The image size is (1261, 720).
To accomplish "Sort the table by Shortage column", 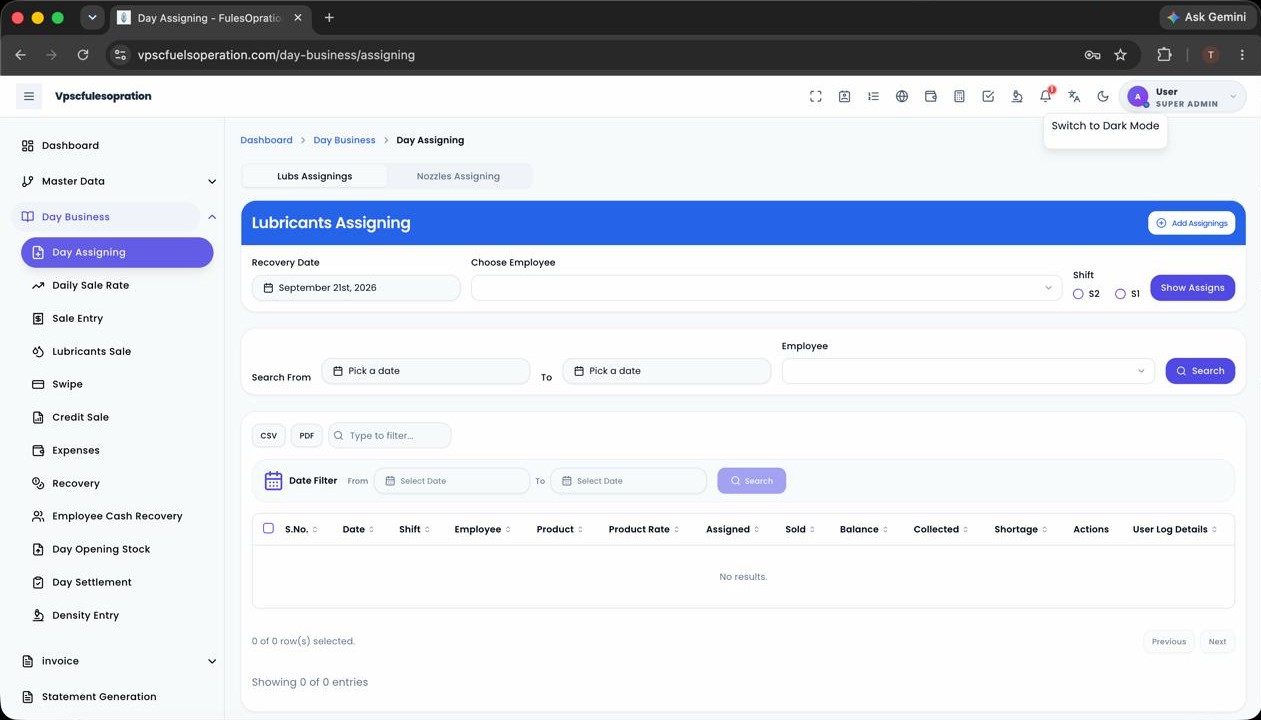I will pyautogui.click(x=1021, y=530).
